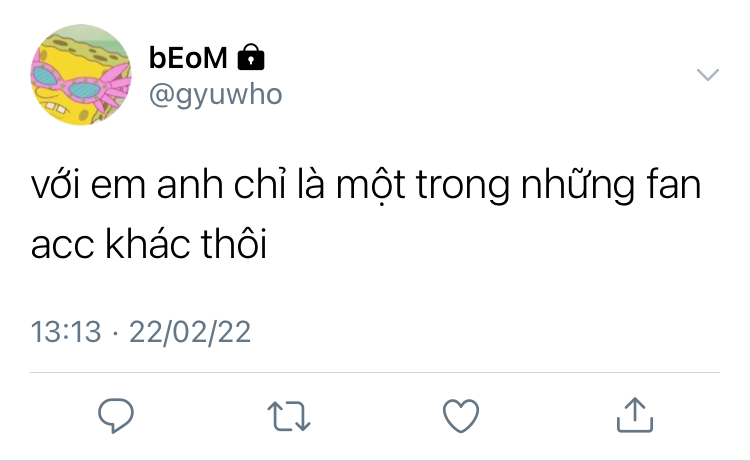Image resolution: width=750 pixels, height=461 pixels.
Task: Click the word "một" in the tweet
Action: pos(371,187)
